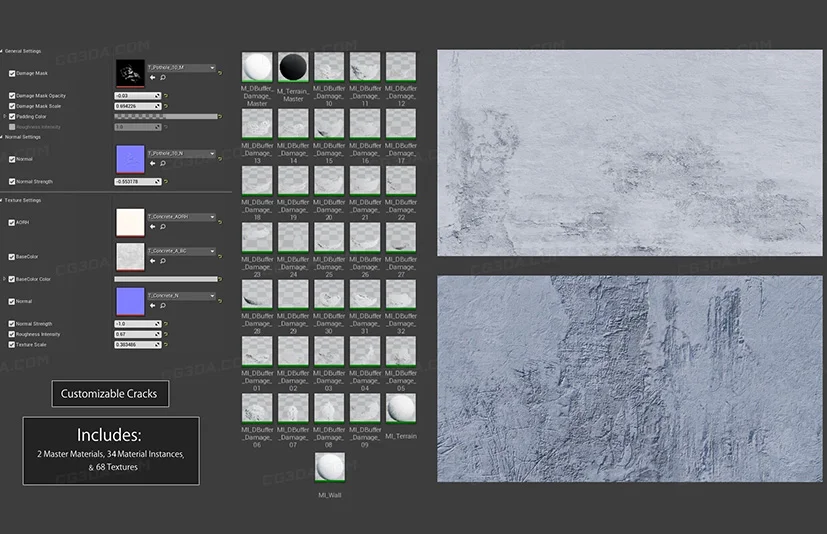Open the T_Pothole_10_N texture dropdown
Screen dimensions: 827x534
(181, 154)
